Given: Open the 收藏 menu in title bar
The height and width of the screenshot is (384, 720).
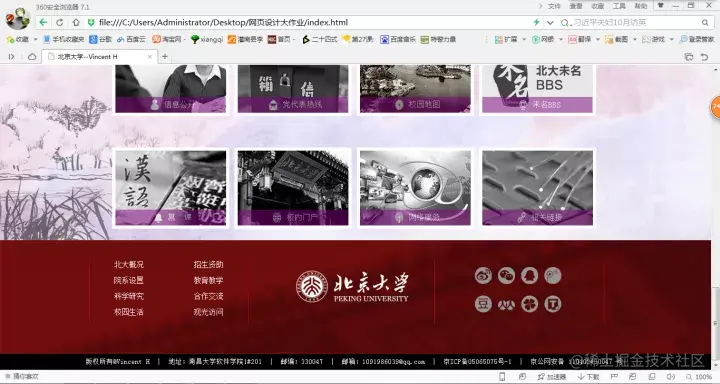Looking at the screenshot, I should click(x=597, y=6).
